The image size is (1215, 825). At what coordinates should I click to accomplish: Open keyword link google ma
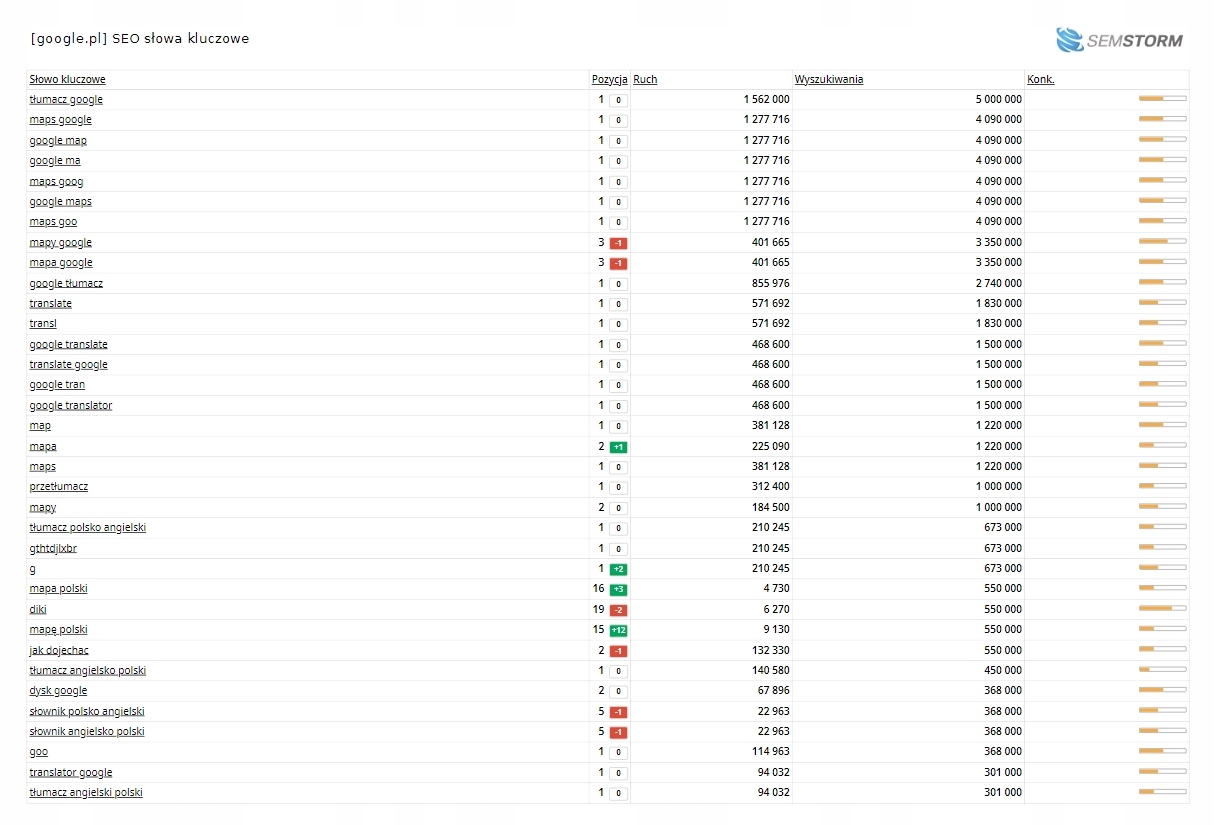55,161
